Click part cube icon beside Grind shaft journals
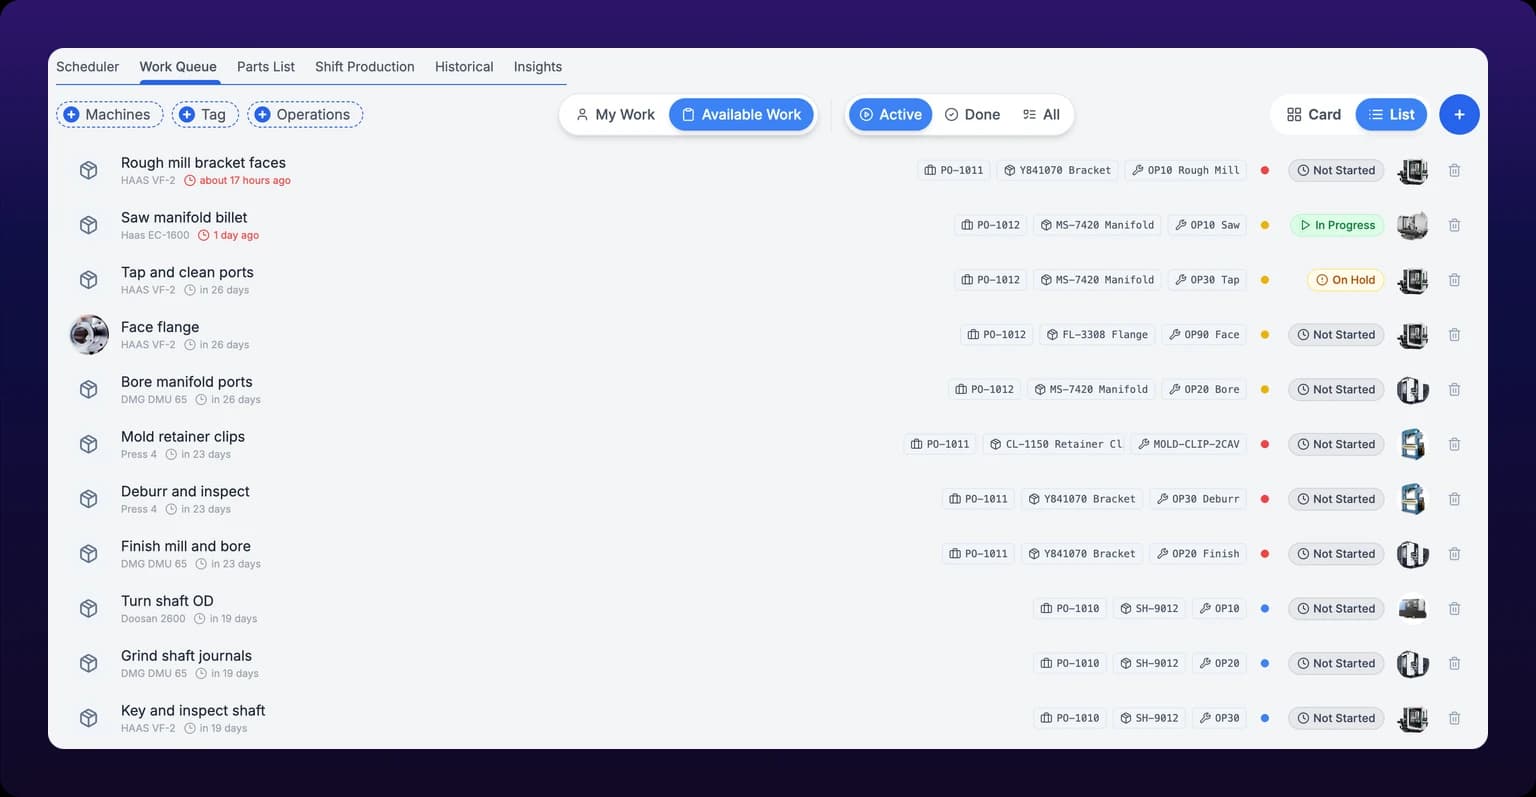Image resolution: width=1536 pixels, height=797 pixels. click(89, 663)
